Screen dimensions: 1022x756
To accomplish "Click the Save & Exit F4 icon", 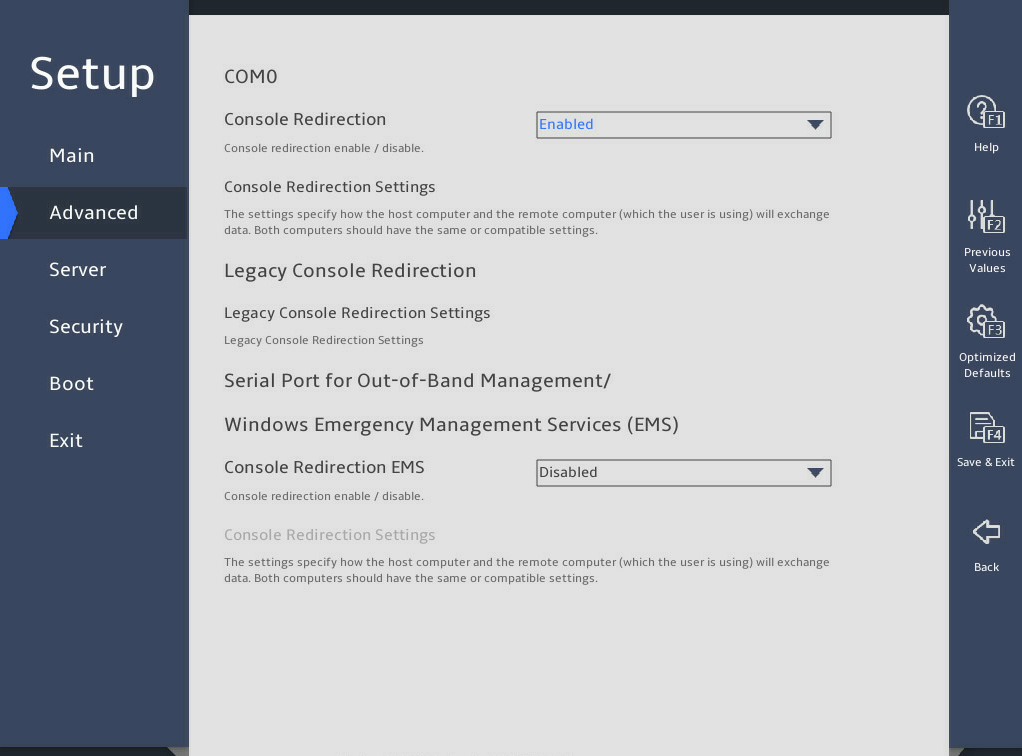I will click(x=986, y=427).
